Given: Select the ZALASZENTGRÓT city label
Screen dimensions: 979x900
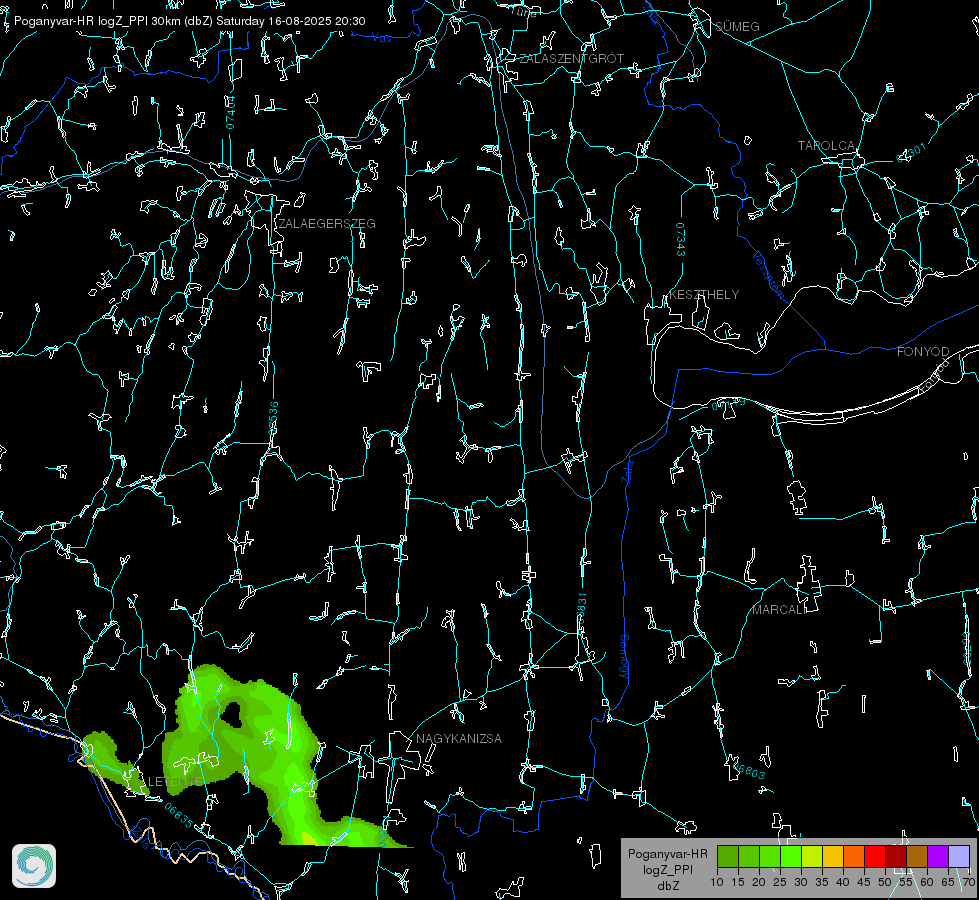Looking at the screenshot, I should click(x=571, y=59).
